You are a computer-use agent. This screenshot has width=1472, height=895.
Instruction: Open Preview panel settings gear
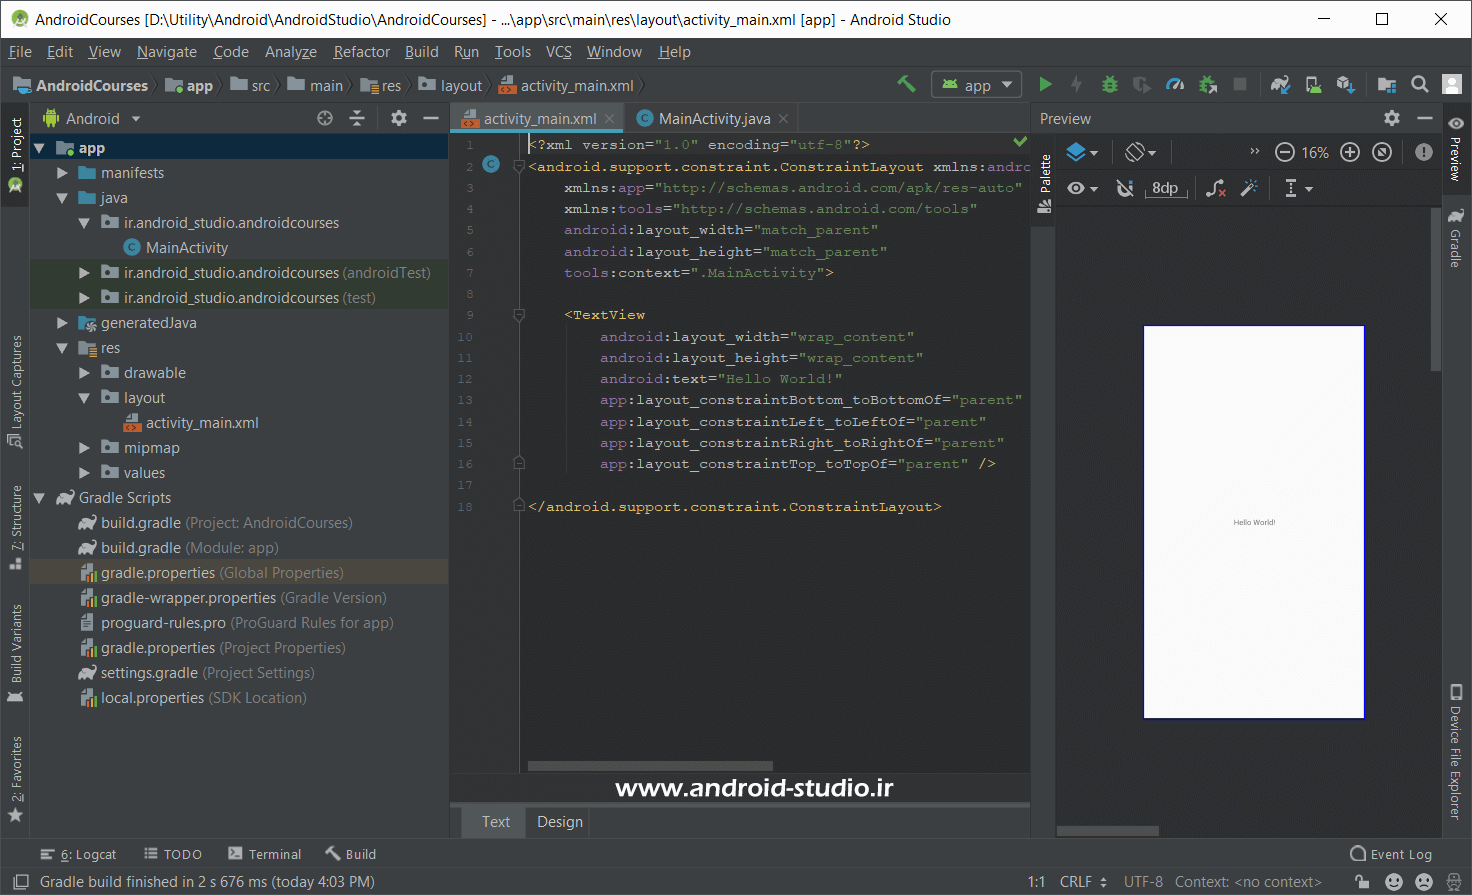1392,118
